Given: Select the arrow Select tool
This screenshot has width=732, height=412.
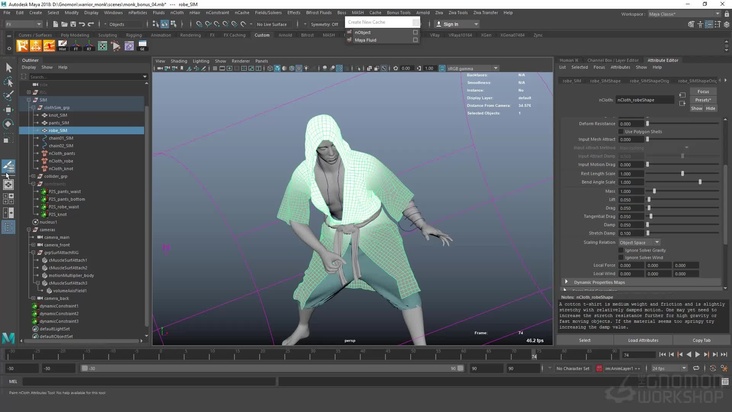Looking at the screenshot, I should click(x=8, y=68).
